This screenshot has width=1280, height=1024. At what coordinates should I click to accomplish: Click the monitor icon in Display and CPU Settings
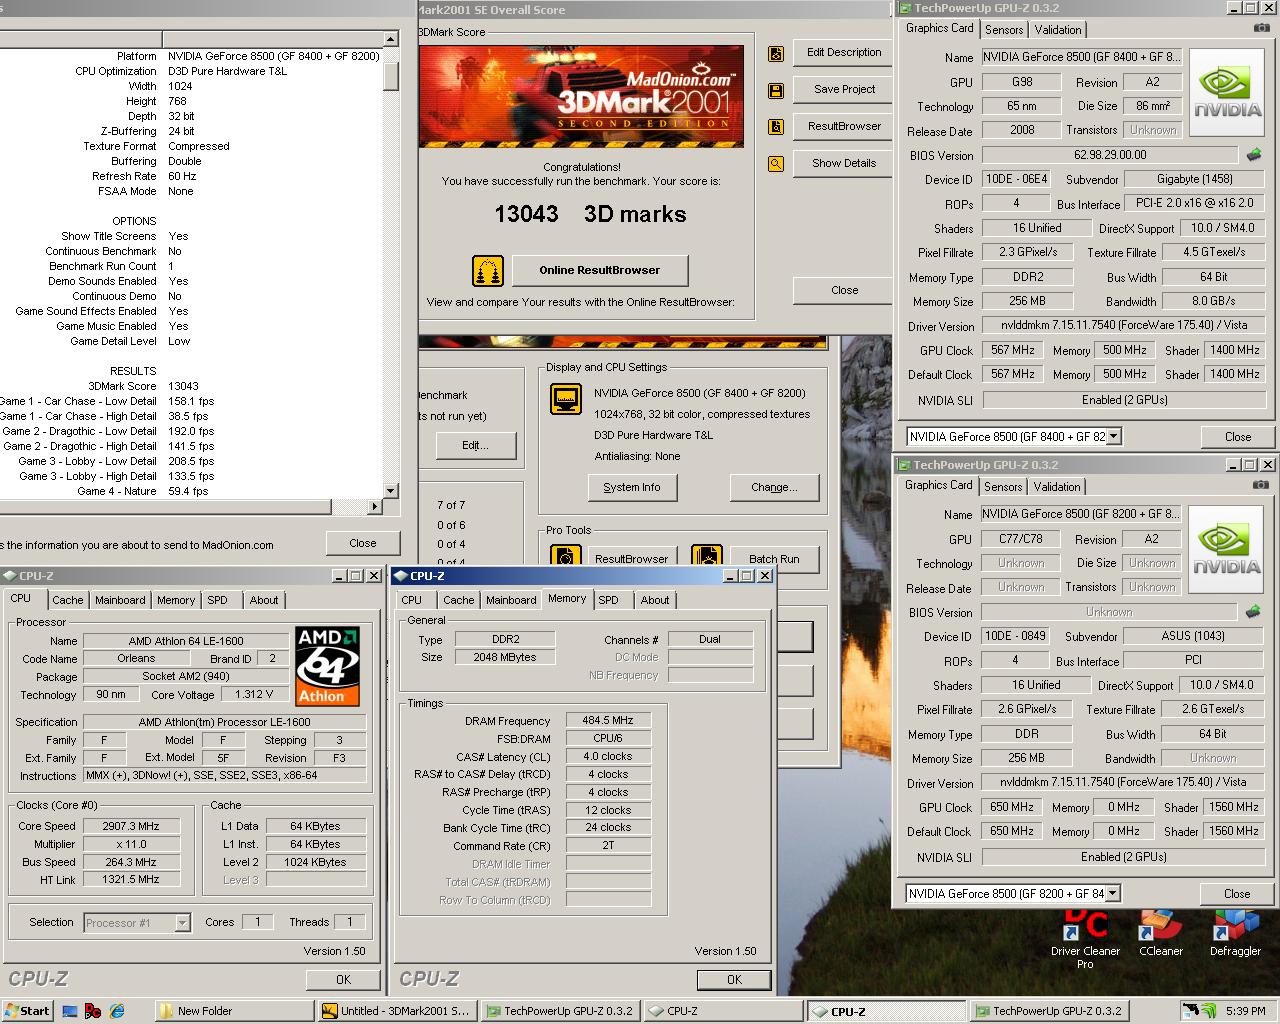tap(566, 399)
